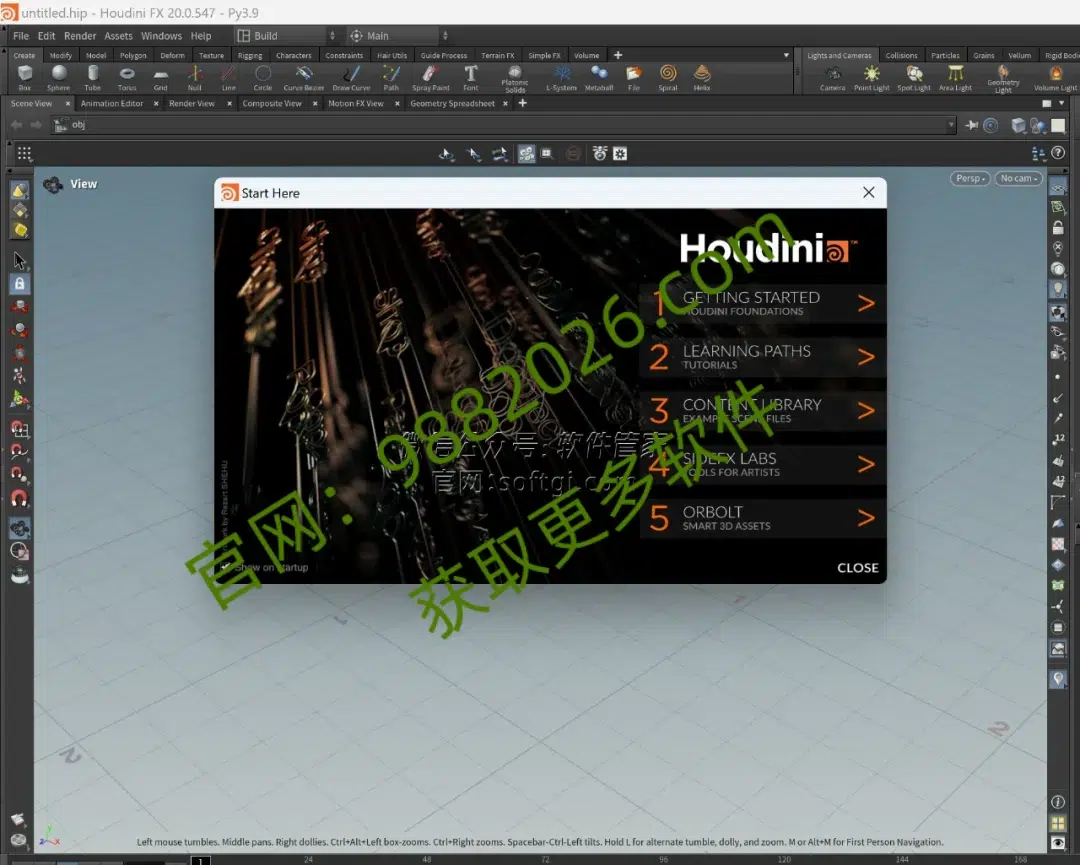Add a Point Light from the shelf

[871, 77]
